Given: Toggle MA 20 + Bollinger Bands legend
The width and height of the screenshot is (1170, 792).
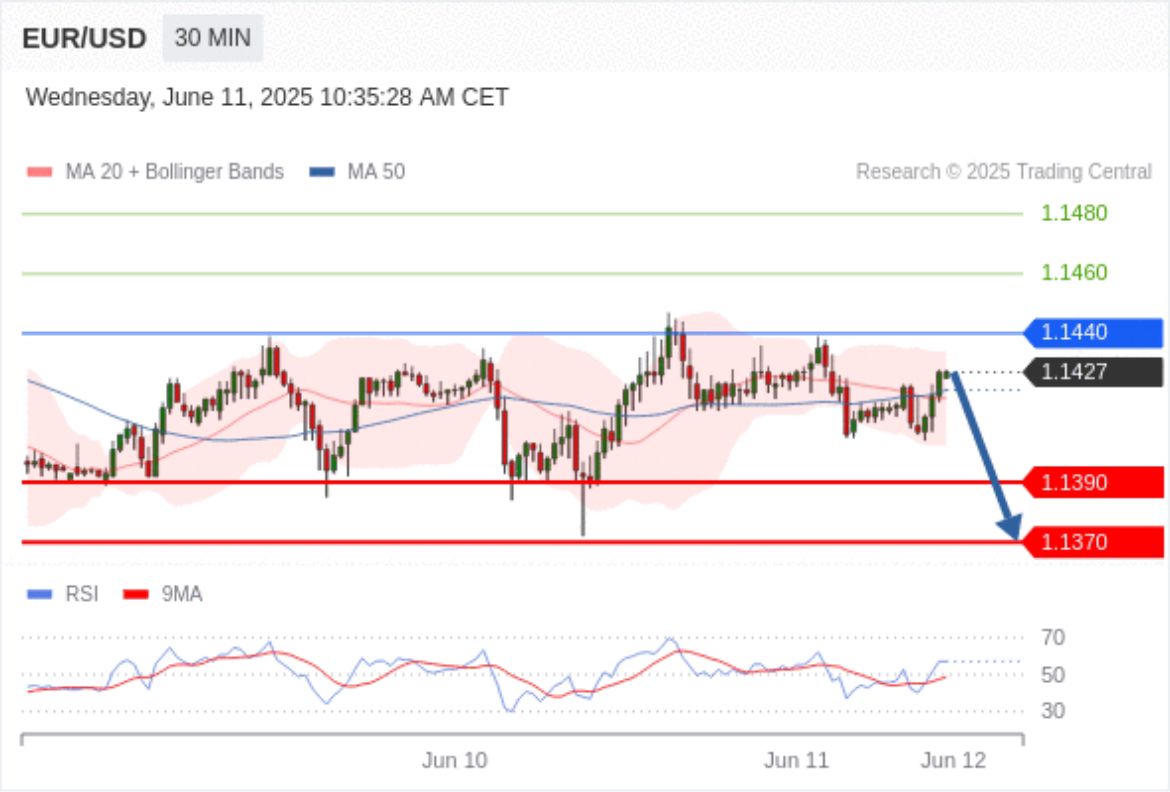Looking at the screenshot, I should pyautogui.click(x=174, y=172).
